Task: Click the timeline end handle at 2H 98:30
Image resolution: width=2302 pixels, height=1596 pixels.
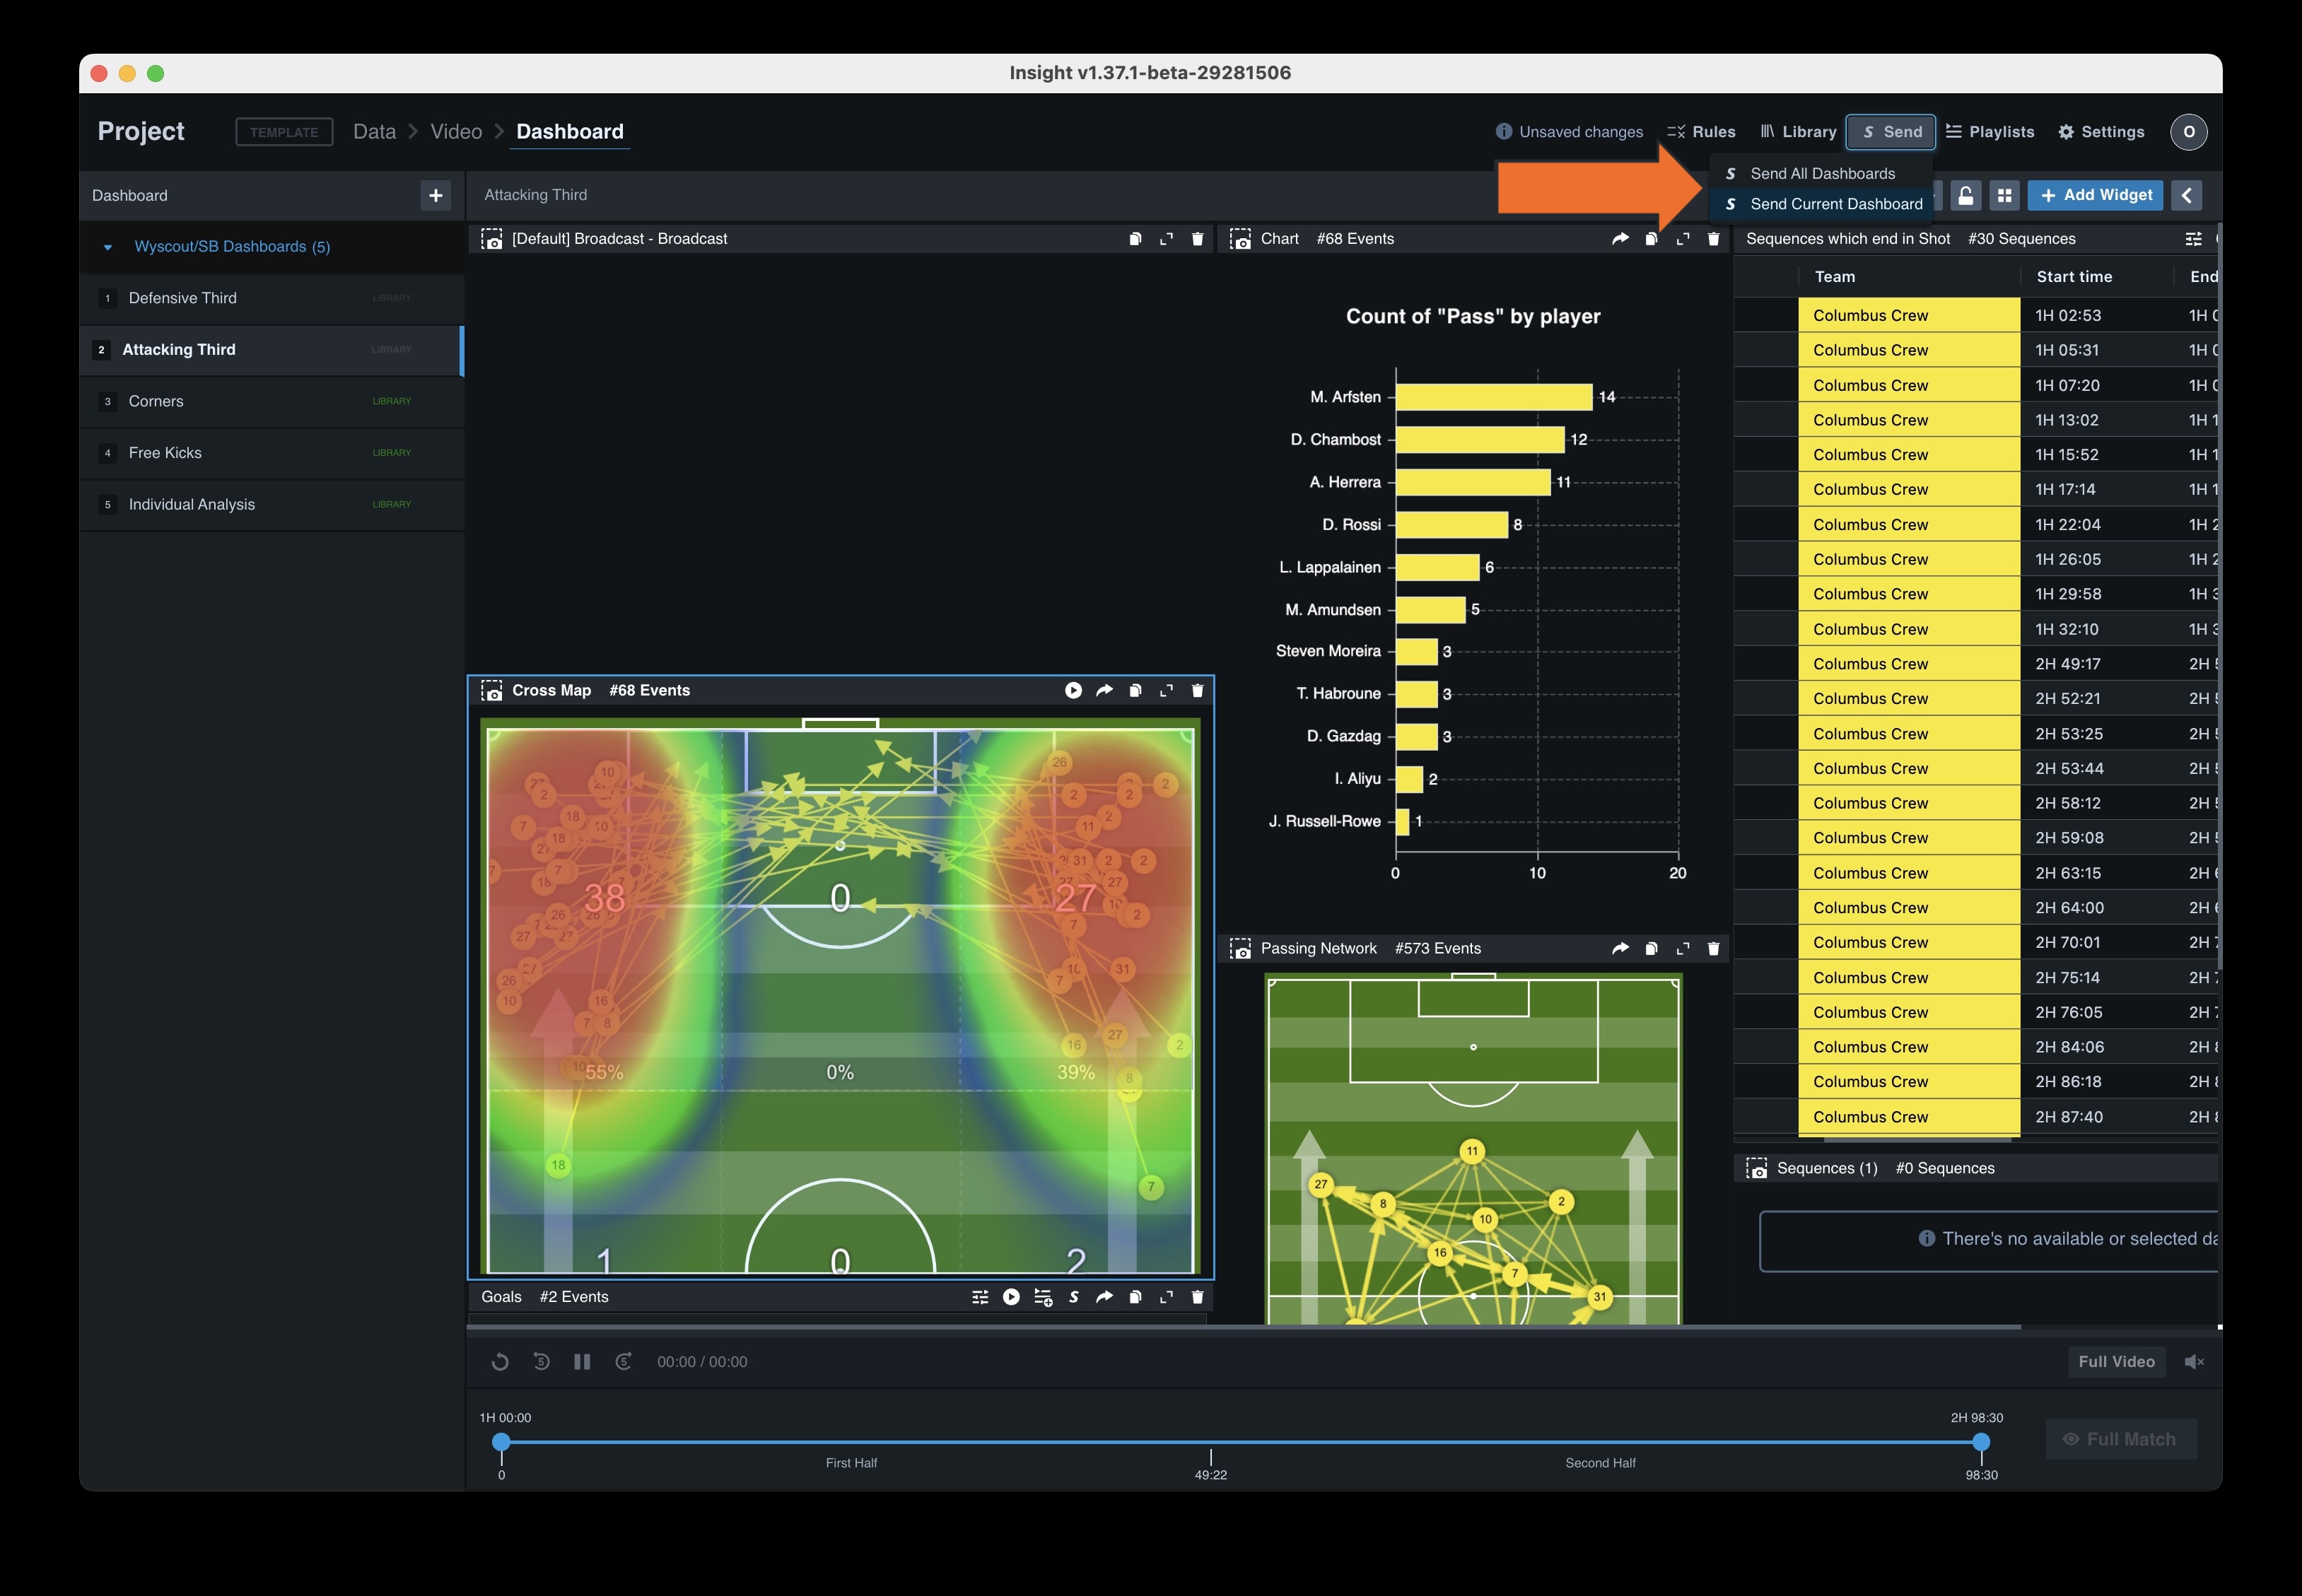Action: [x=1981, y=1442]
